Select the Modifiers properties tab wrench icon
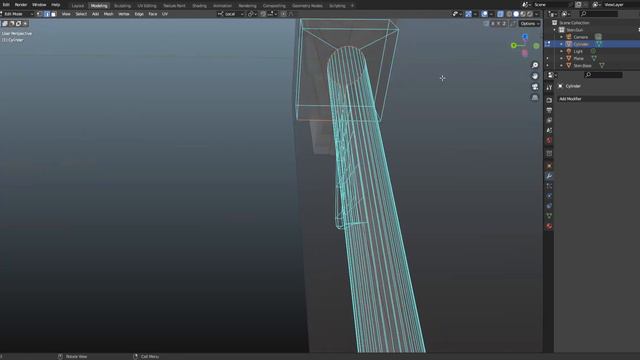This screenshot has height=360, width=640. pos(549,176)
